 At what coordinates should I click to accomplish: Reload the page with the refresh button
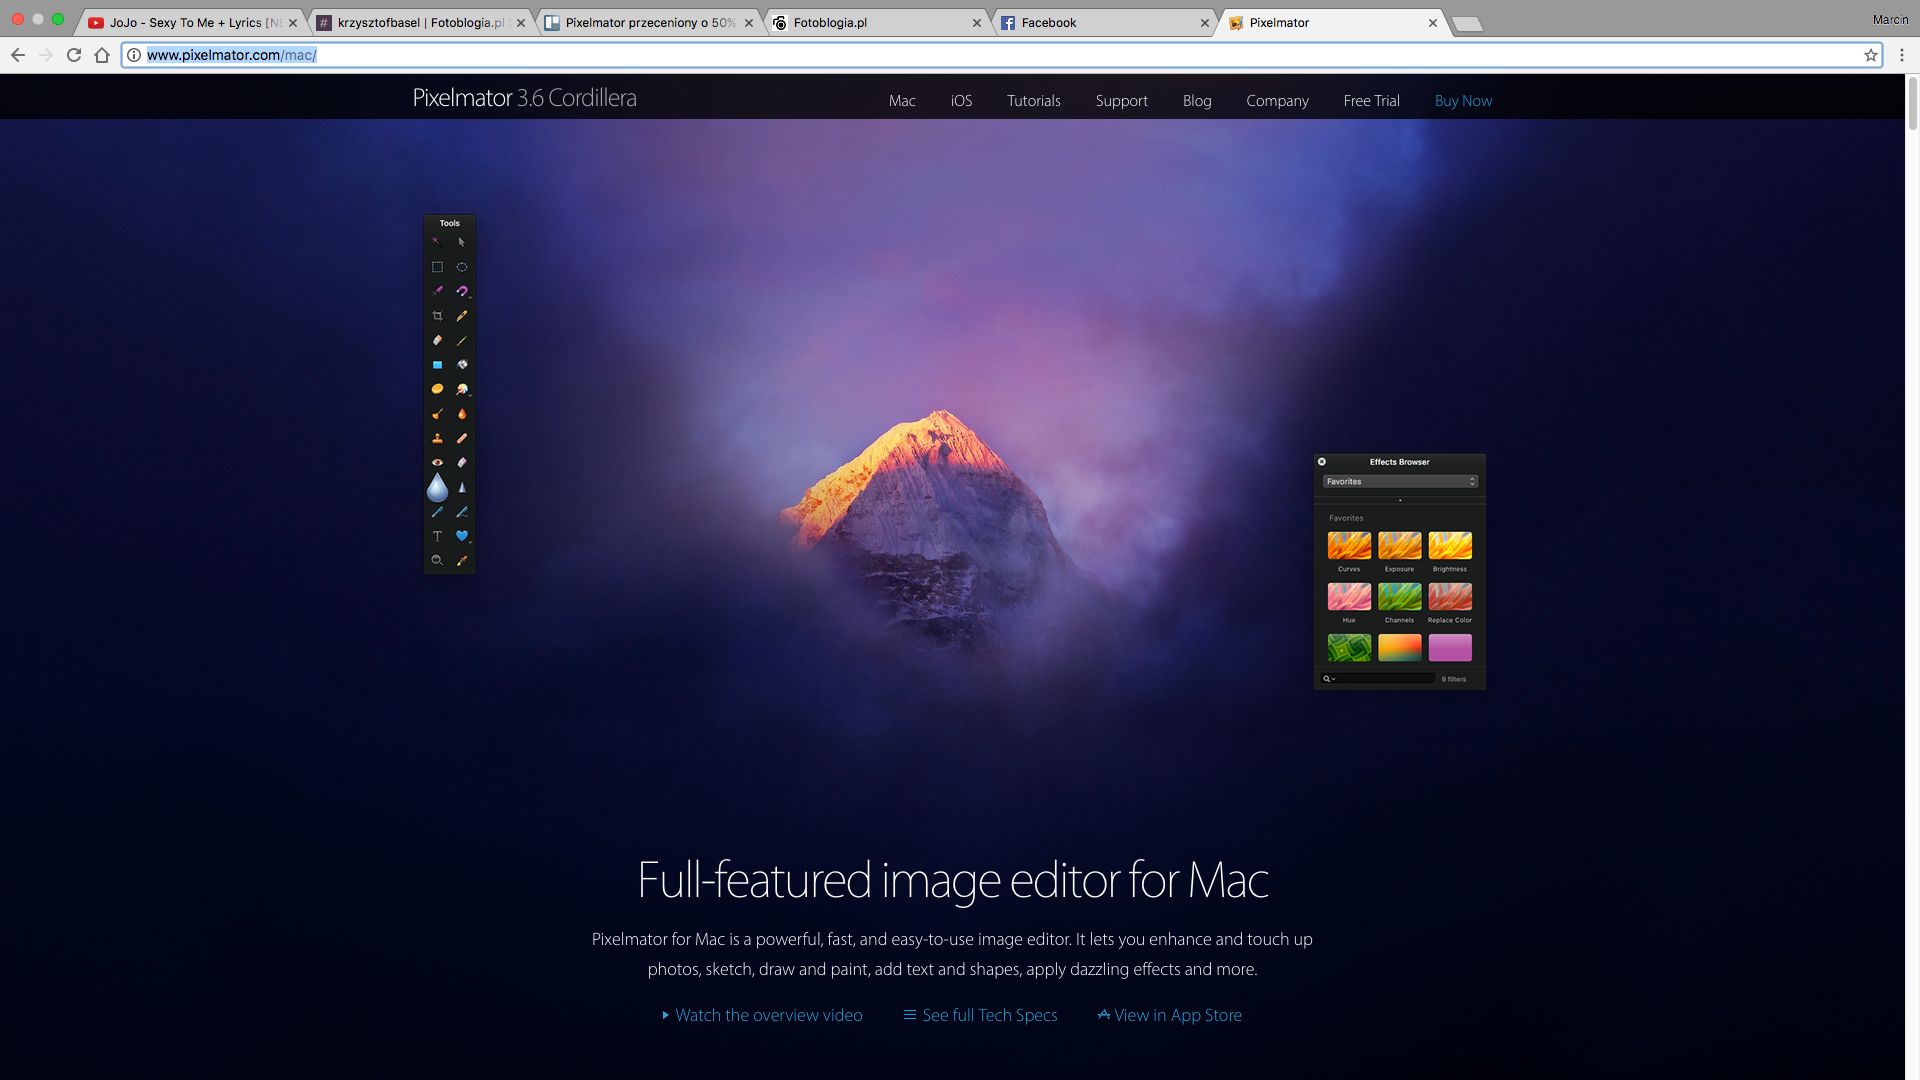(x=74, y=55)
